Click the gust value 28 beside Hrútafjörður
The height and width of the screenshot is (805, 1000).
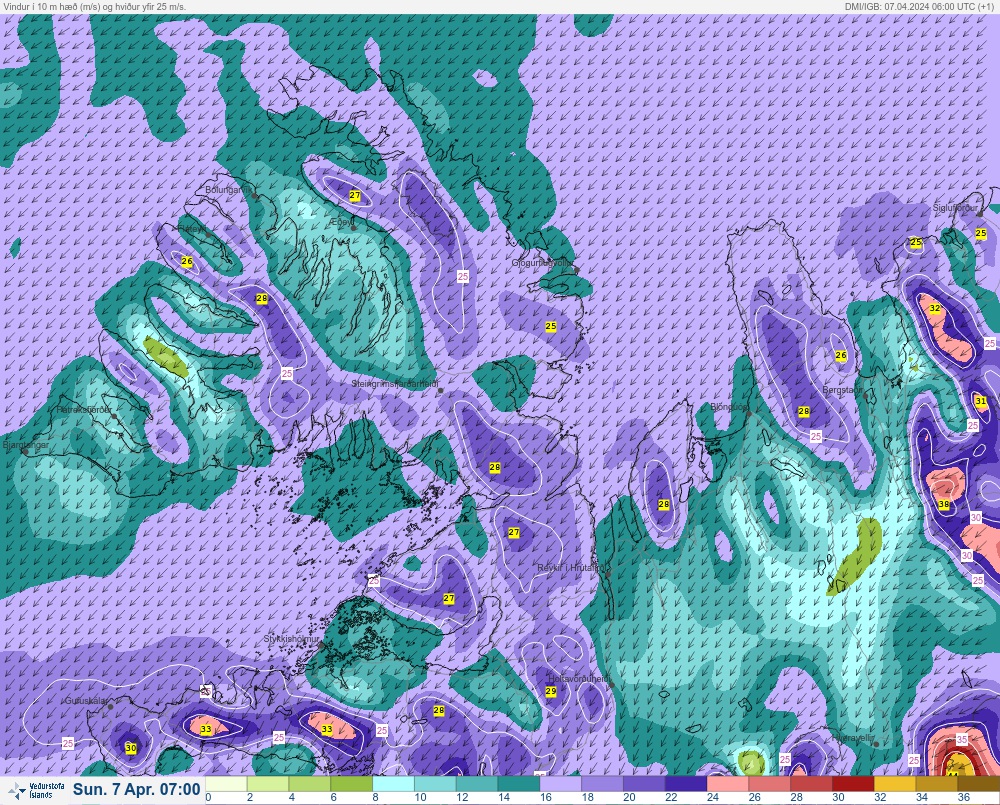pyautogui.click(x=664, y=504)
